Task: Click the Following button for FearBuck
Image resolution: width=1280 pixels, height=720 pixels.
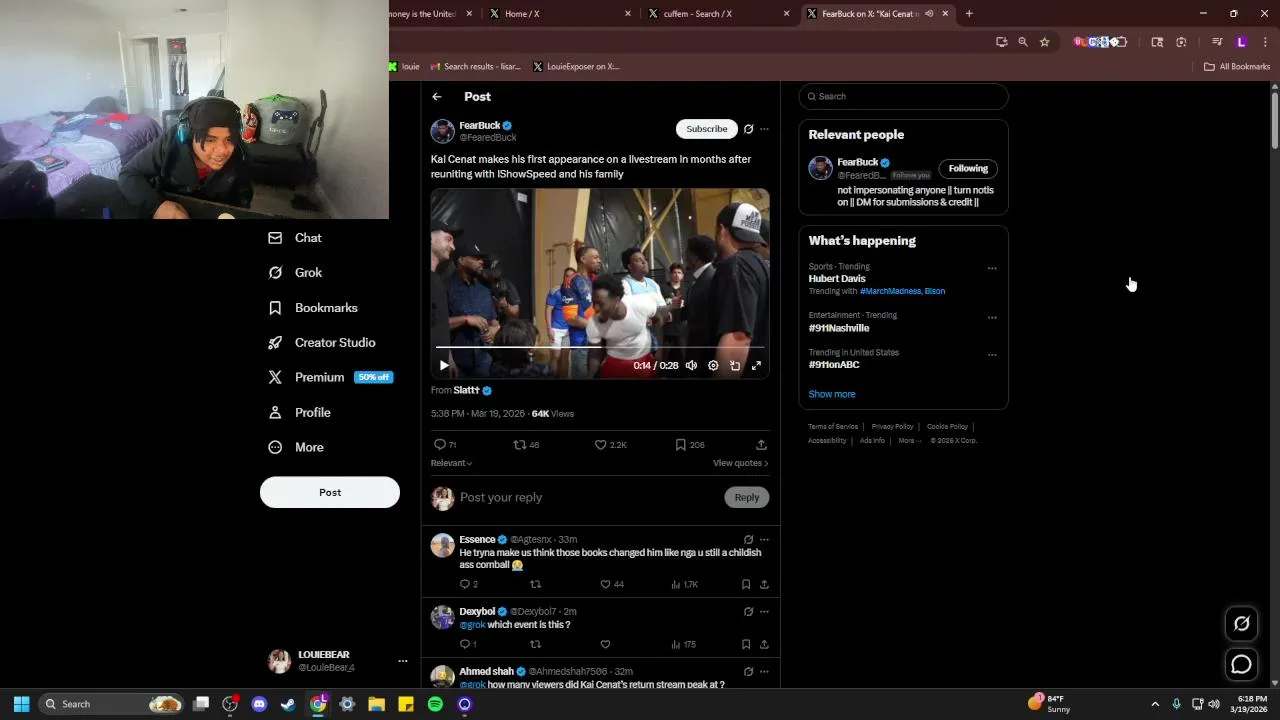Action: [x=967, y=169]
